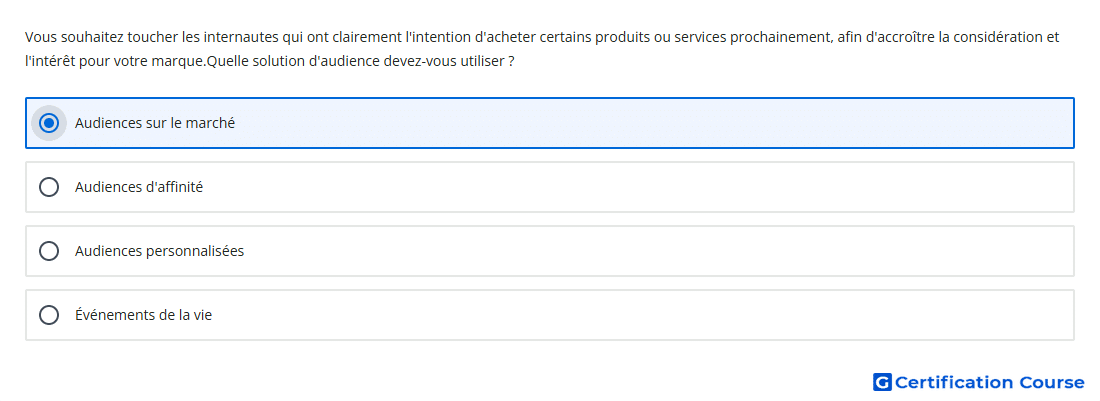This screenshot has height=401, width=1100.
Task: Click empty area of life events answer box
Action: [631, 315]
